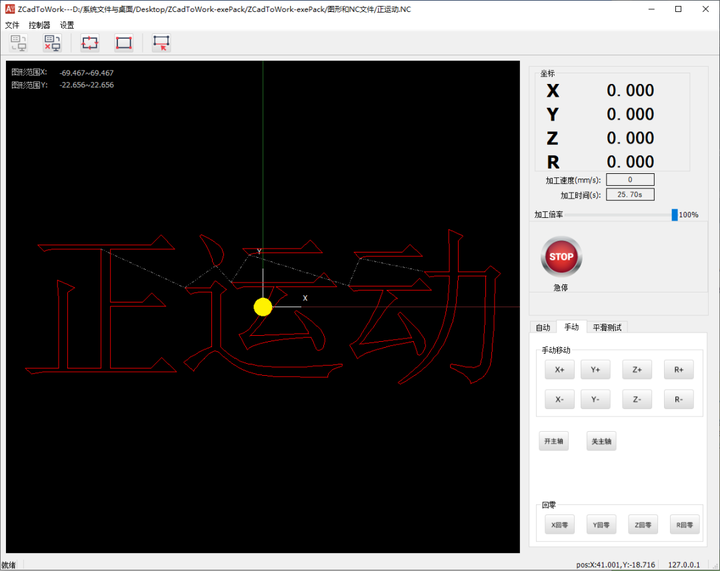Click the Y- jog button
The image size is (720, 571).
pos(595,399)
